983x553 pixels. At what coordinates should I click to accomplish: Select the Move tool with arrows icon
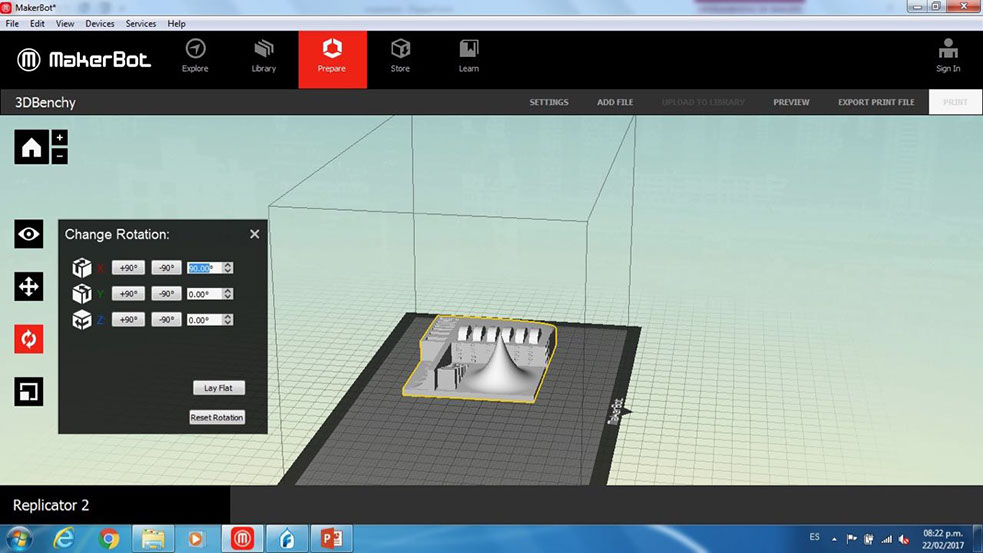tap(29, 287)
